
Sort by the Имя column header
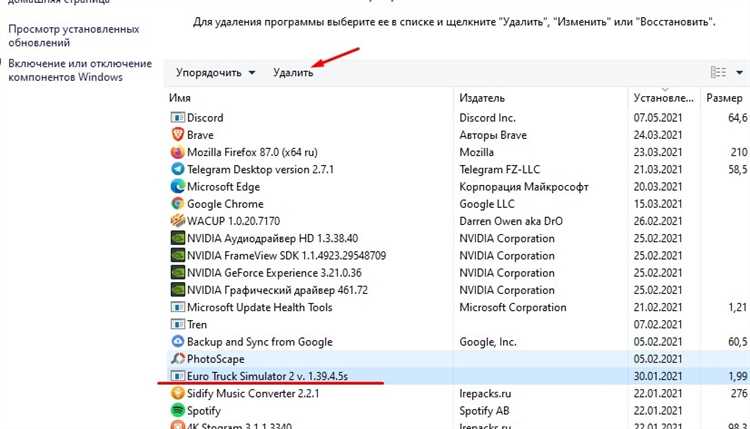179,98
